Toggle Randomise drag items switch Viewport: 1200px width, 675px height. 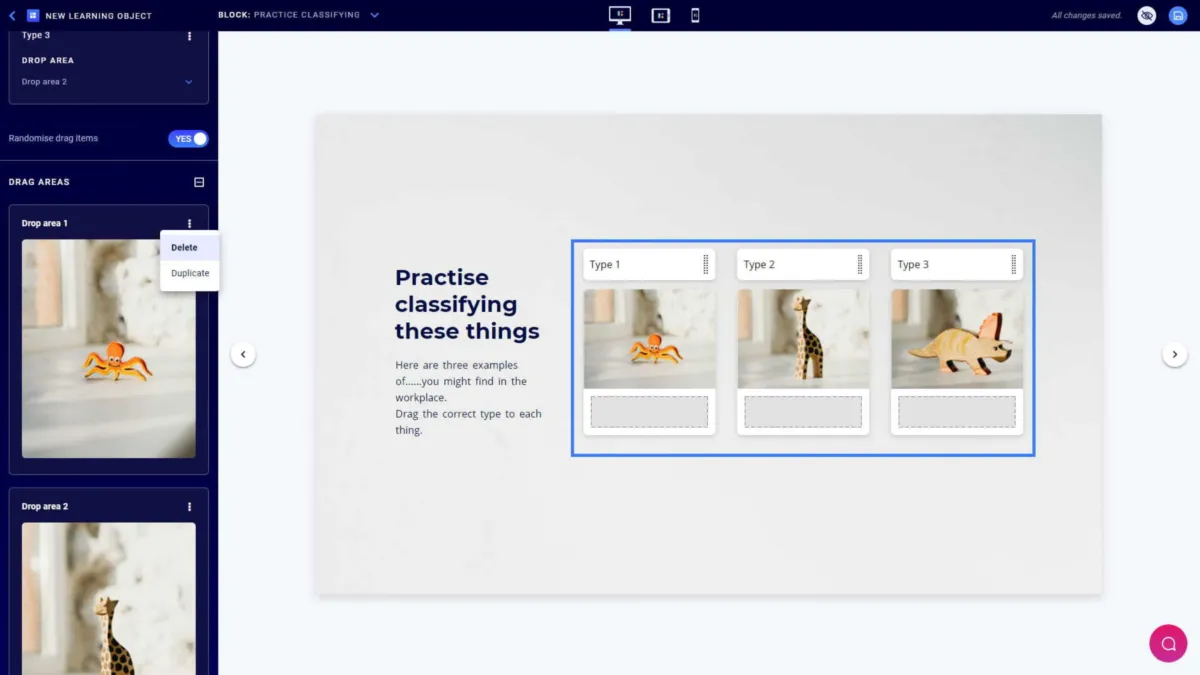[x=188, y=139]
